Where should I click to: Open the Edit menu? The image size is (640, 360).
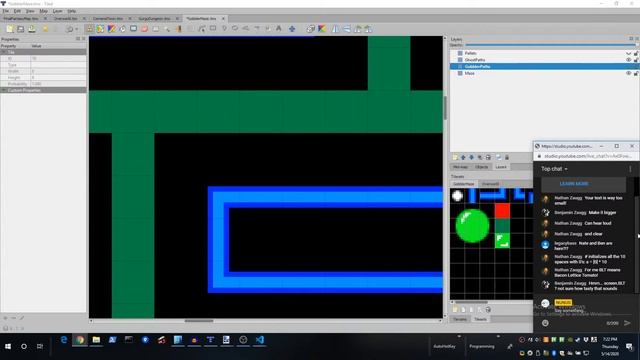click(17, 11)
